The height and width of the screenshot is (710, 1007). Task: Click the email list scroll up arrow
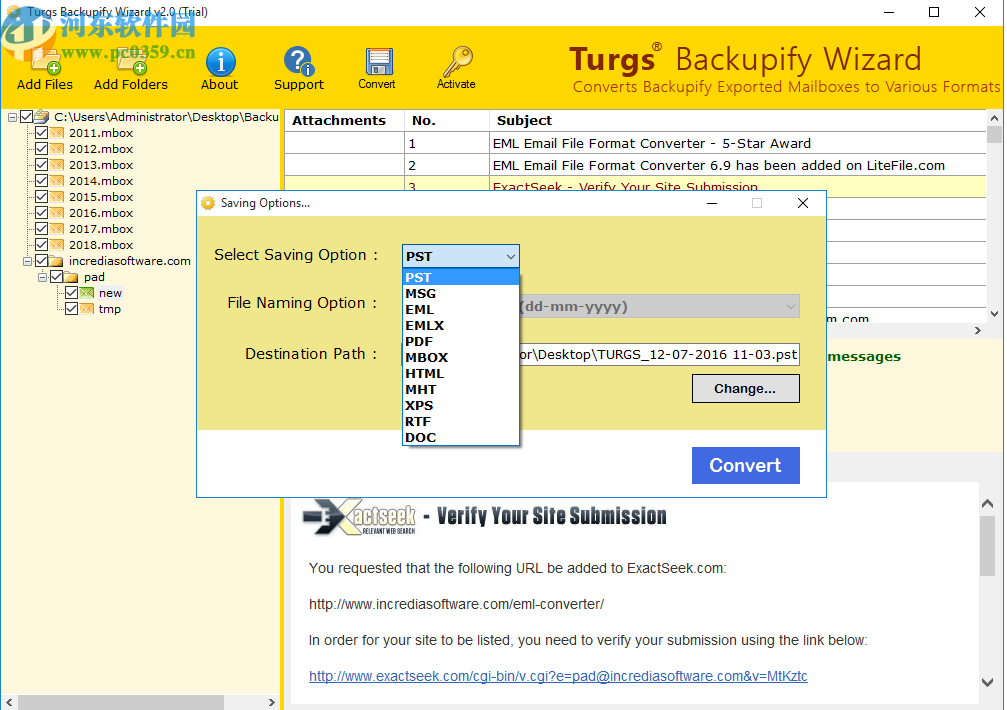[994, 118]
